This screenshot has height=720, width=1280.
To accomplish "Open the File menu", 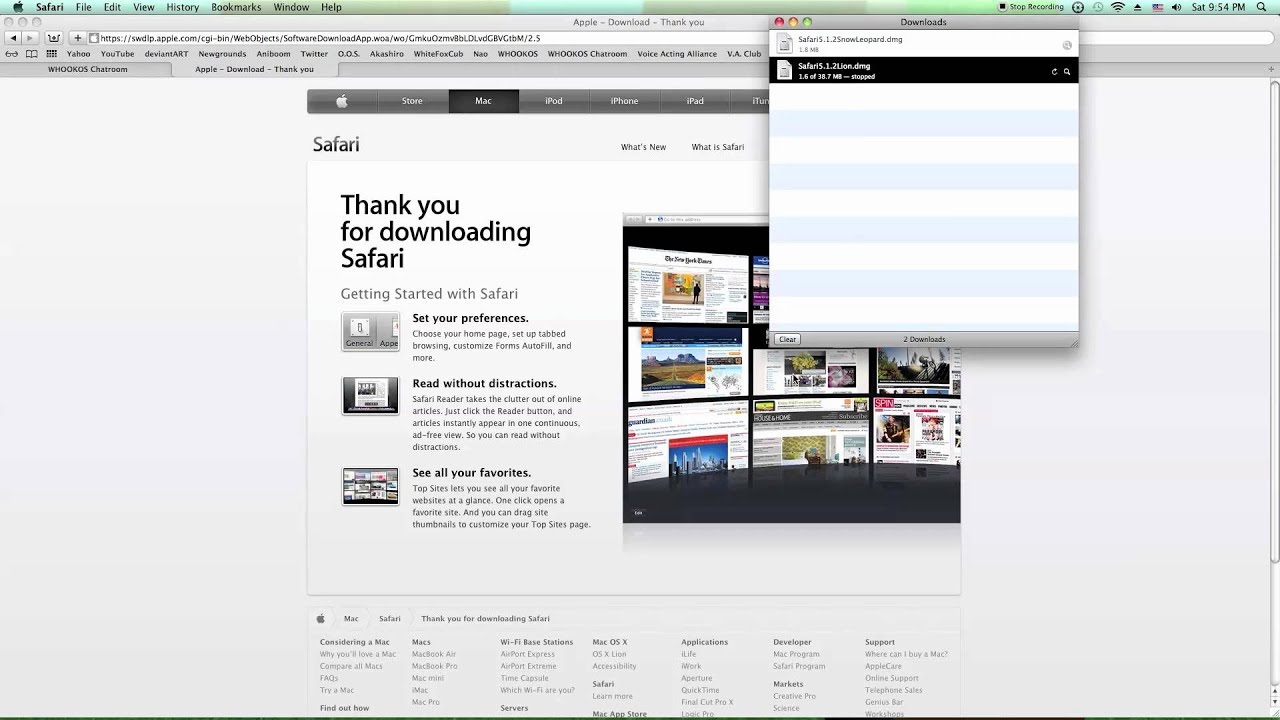I will (84, 7).
